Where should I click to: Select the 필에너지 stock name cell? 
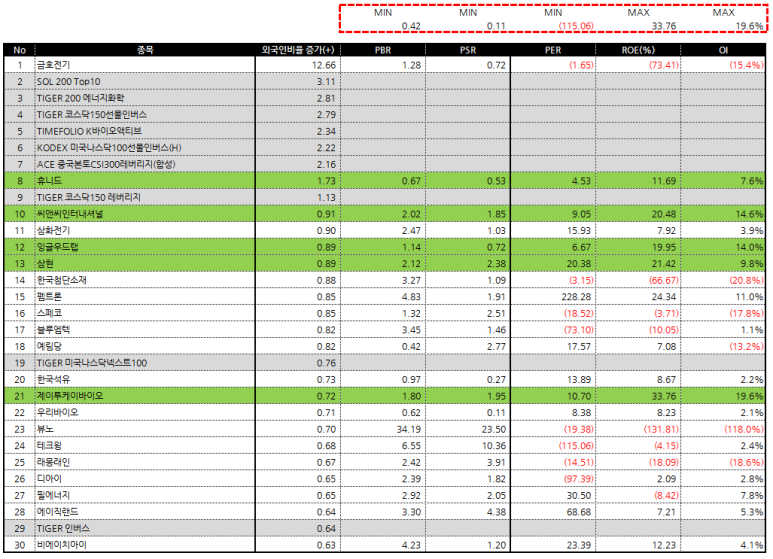[x=145, y=495]
